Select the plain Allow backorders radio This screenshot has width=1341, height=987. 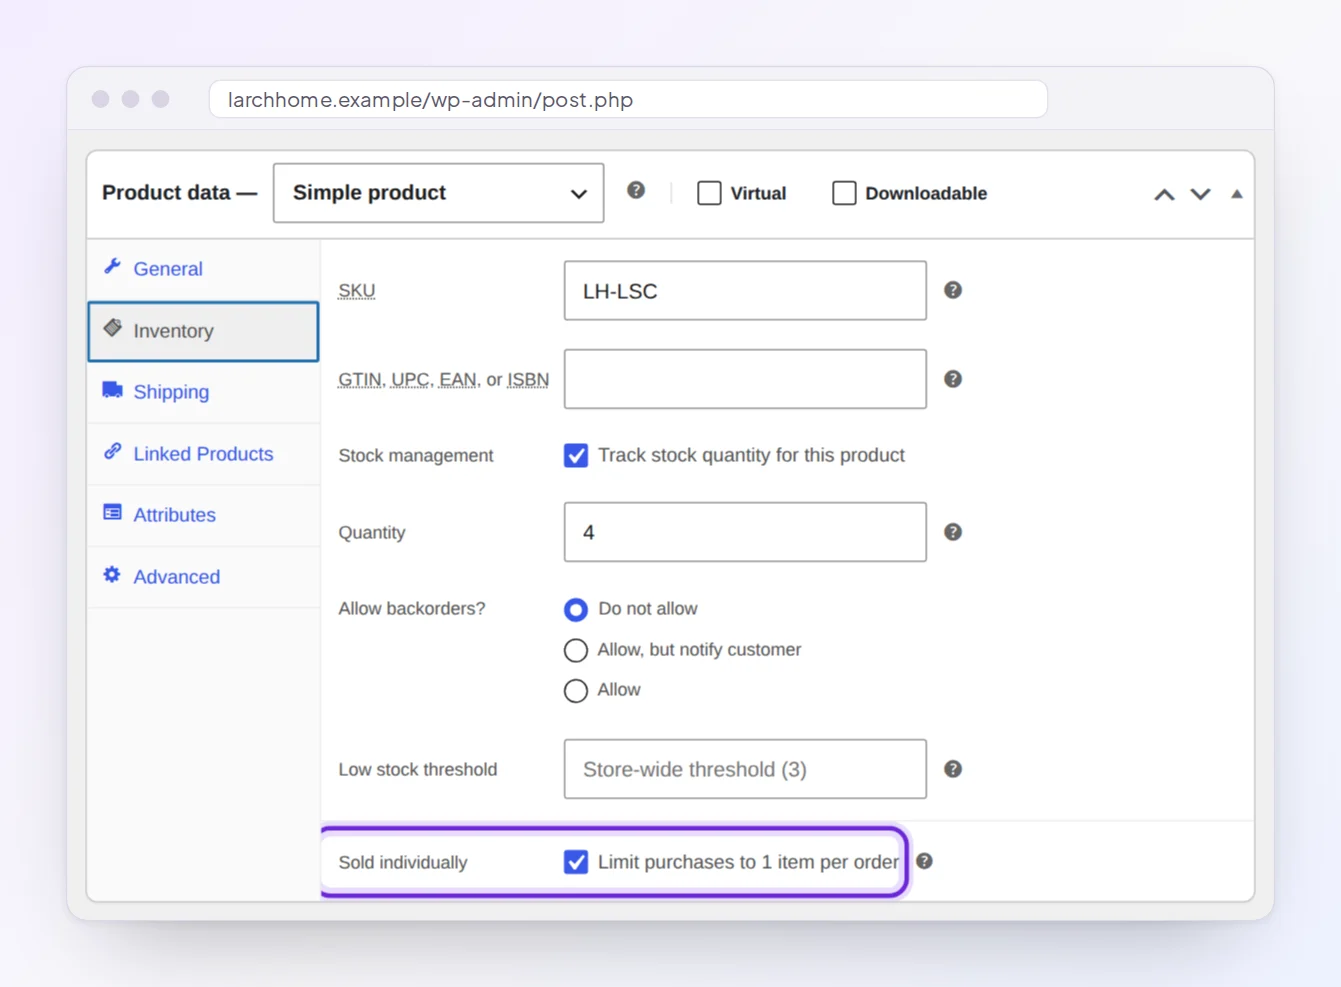(576, 691)
